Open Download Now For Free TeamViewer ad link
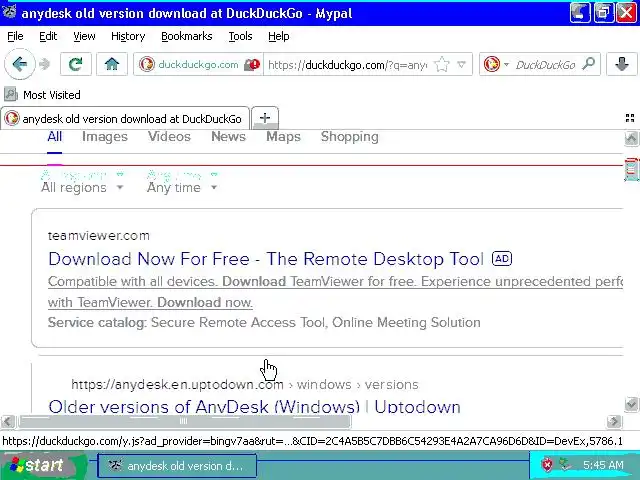 point(266,259)
